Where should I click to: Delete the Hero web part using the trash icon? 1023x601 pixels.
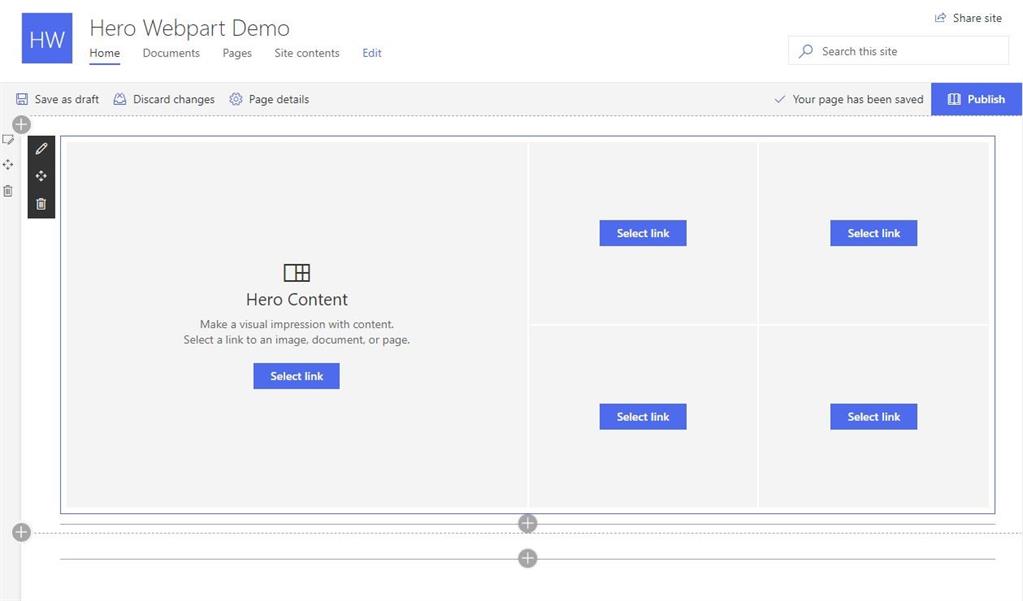[40, 203]
